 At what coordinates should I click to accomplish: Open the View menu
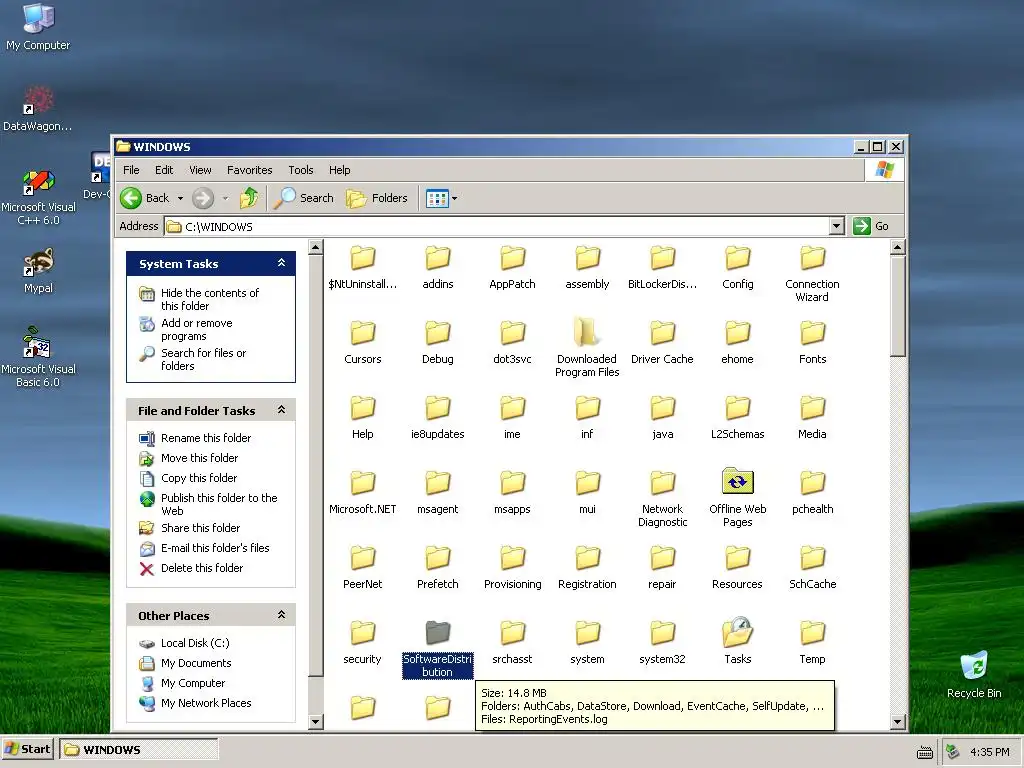[200, 170]
